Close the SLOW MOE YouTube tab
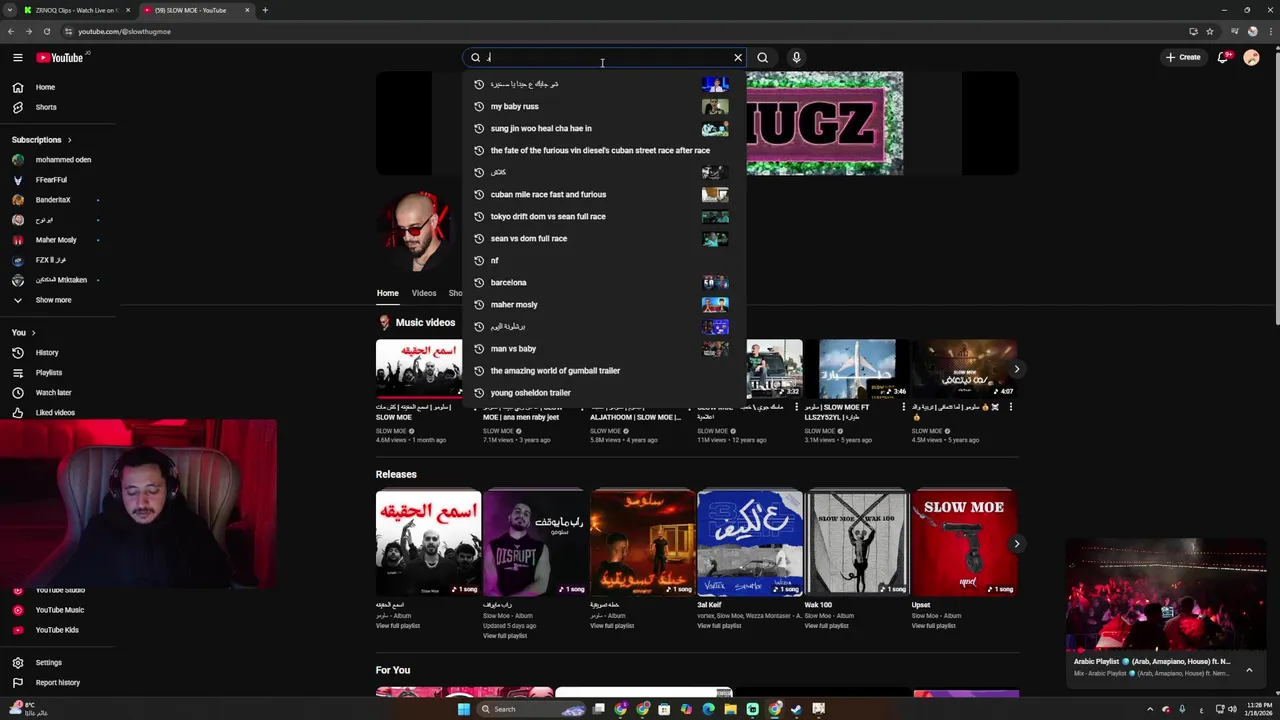This screenshot has height=720, width=1280. (x=246, y=10)
